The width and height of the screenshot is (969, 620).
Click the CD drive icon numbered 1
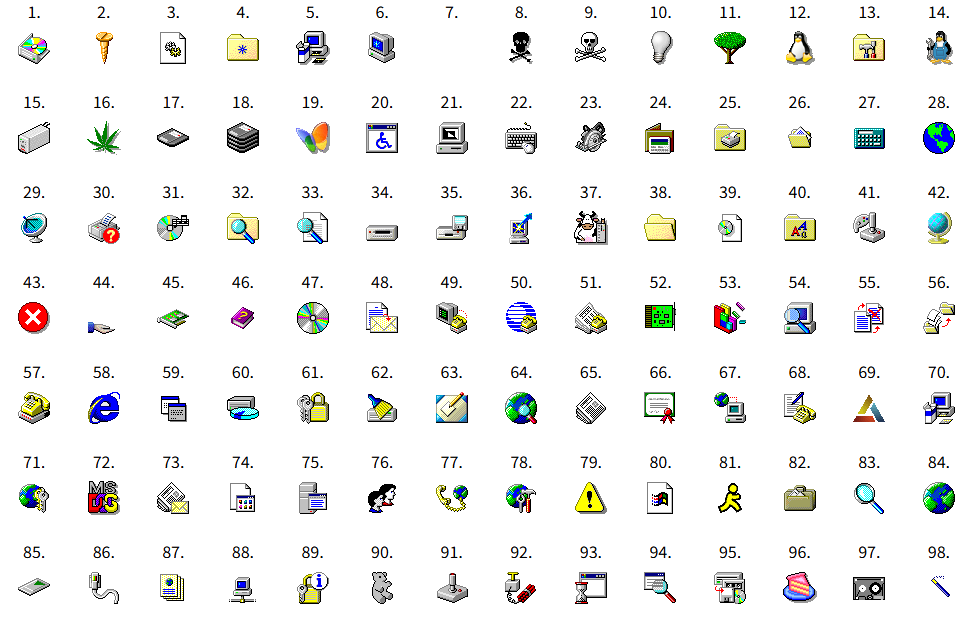34,48
